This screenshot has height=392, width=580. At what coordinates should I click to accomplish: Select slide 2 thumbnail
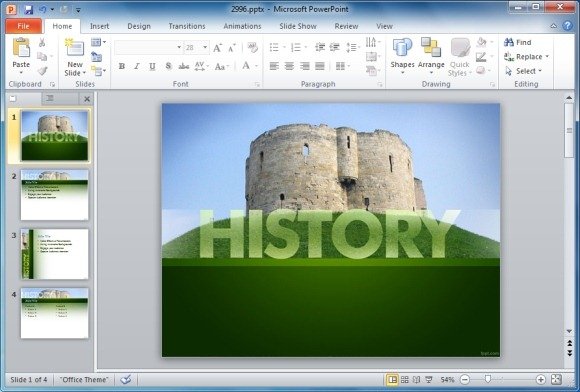click(54, 195)
